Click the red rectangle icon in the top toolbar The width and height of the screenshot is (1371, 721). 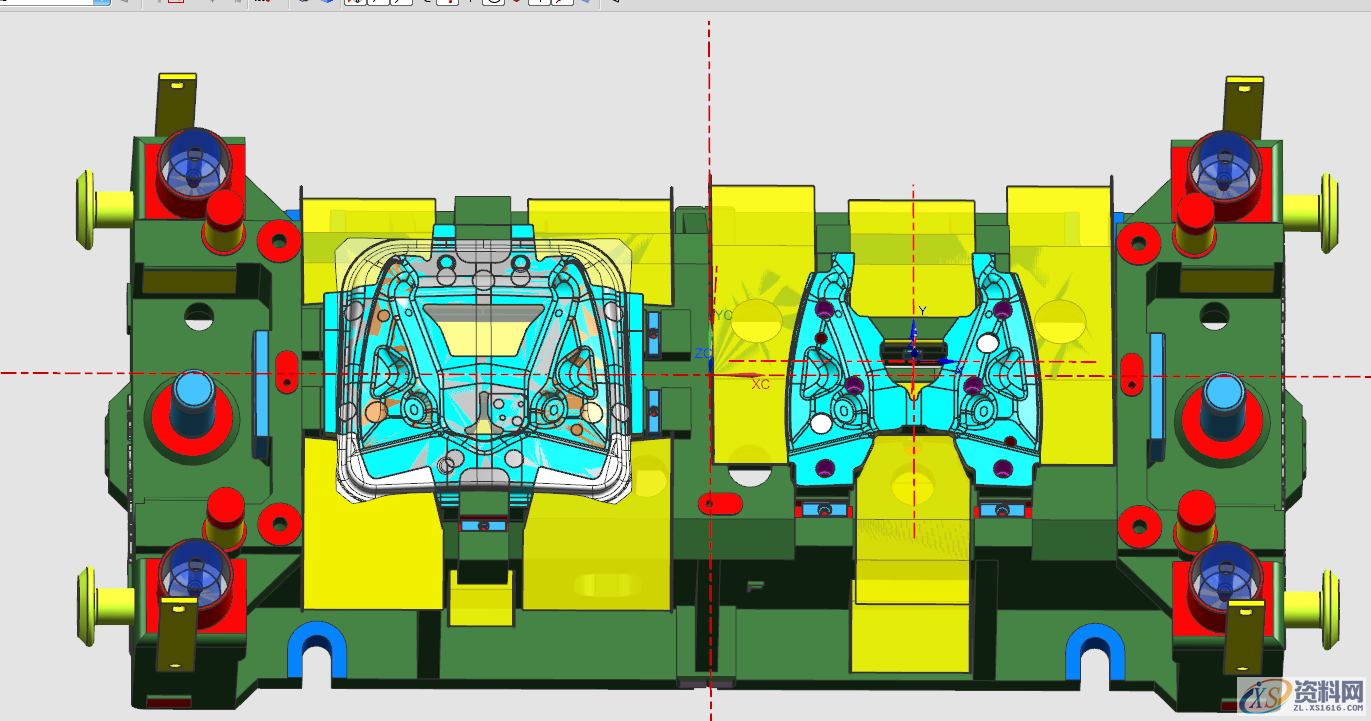pyautogui.click(x=176, y=3)
